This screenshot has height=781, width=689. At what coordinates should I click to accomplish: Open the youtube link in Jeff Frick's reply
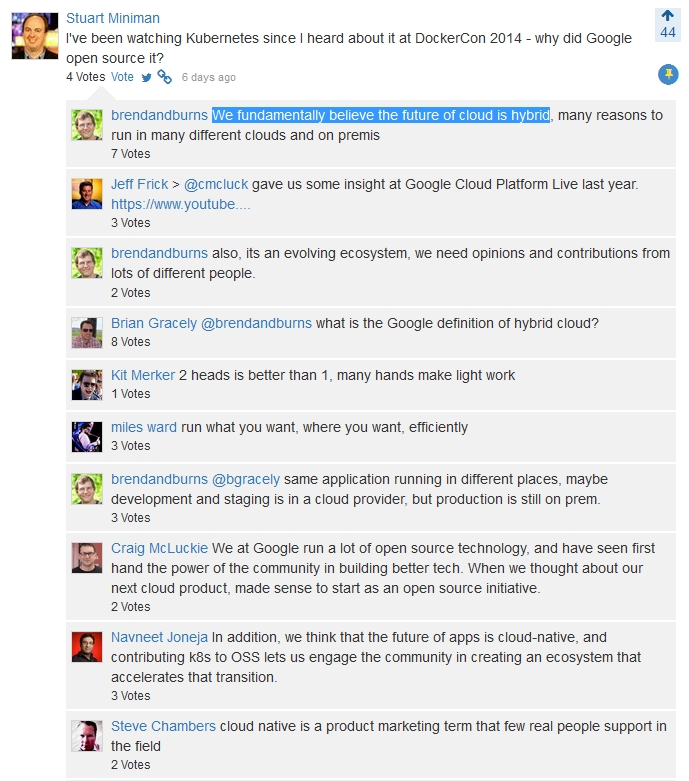click(180, 204)
